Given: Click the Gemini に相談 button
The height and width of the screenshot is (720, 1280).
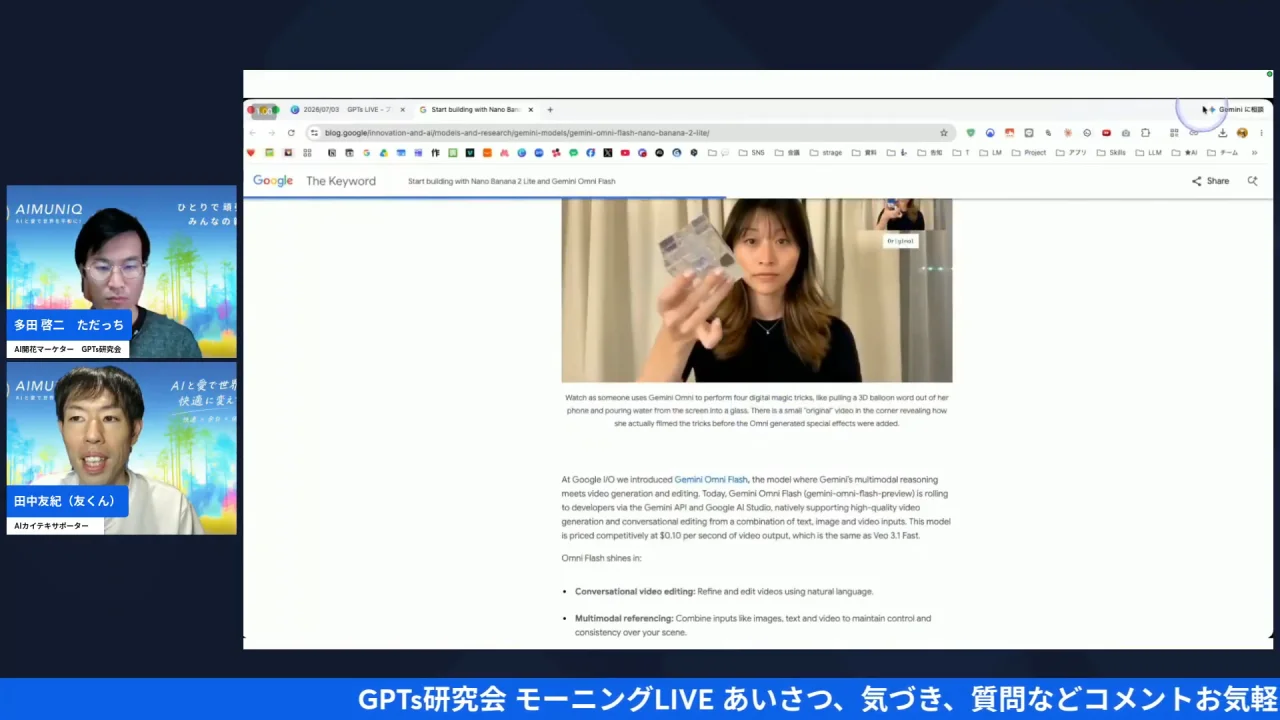Looking at the screenshot, I should [x=1236, y=110].
